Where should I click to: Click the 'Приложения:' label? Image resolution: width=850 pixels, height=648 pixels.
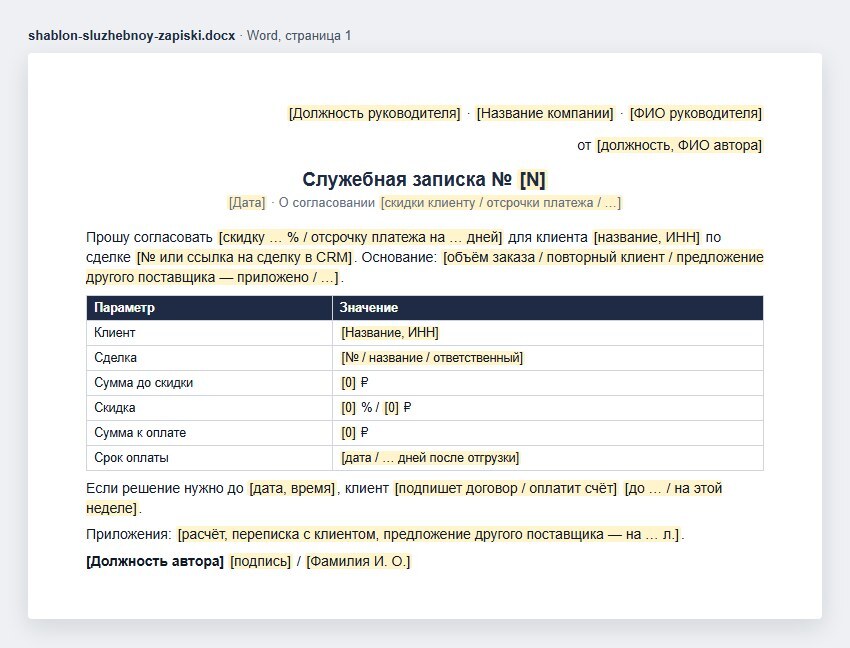pyautogui.click(x=128, y=535)
